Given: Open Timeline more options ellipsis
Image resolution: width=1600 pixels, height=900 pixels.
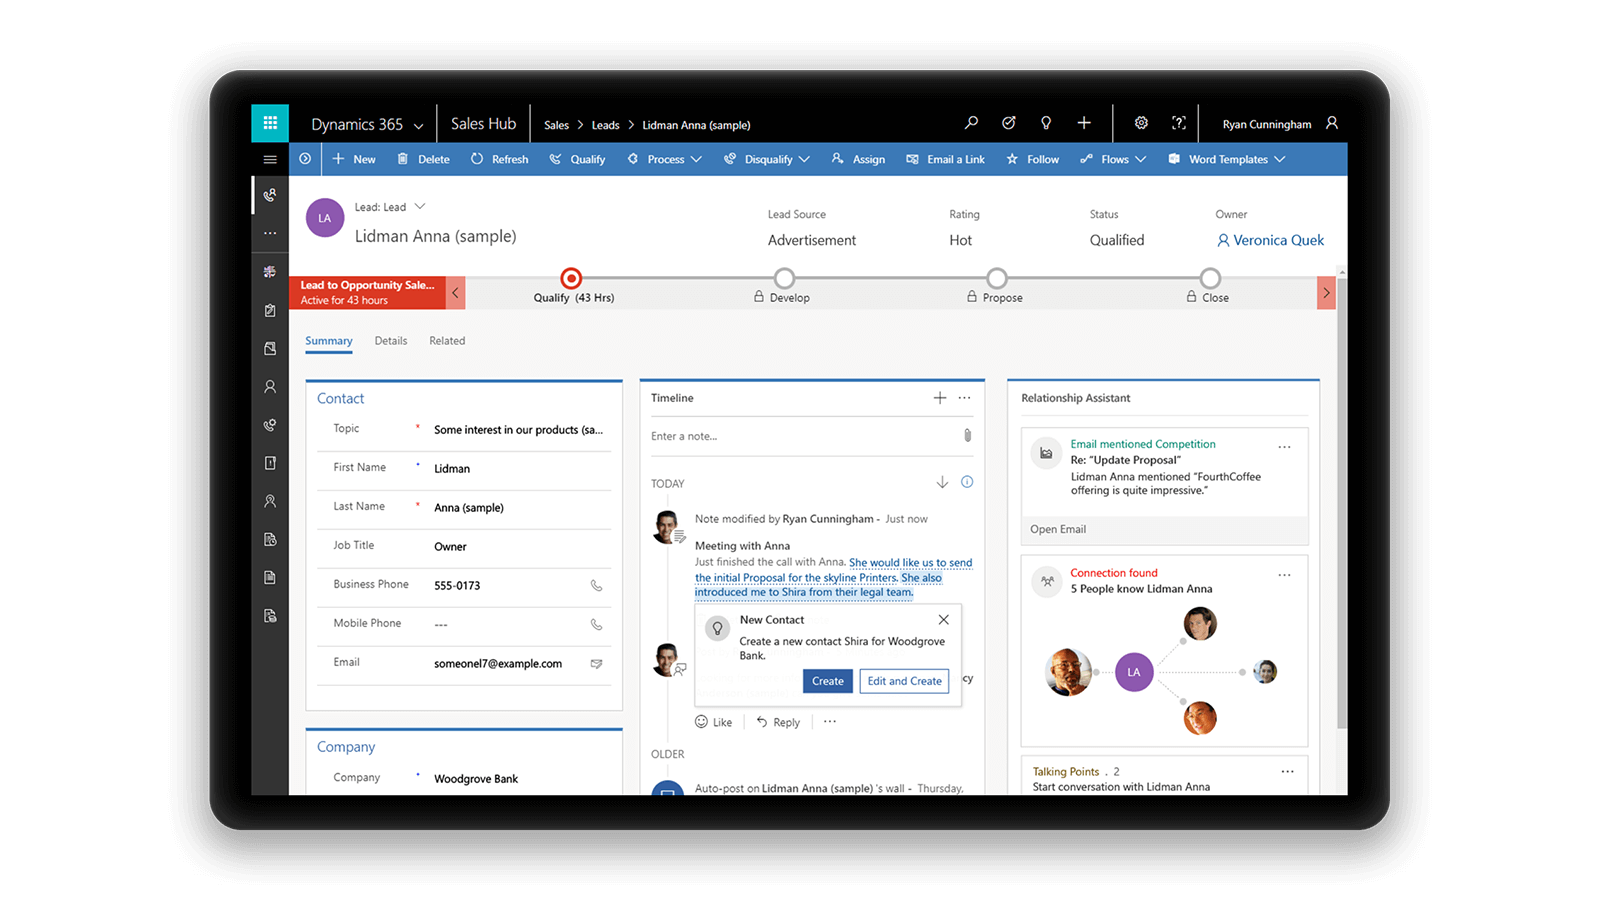Looking at the screenshot, I should coord(965,398).
